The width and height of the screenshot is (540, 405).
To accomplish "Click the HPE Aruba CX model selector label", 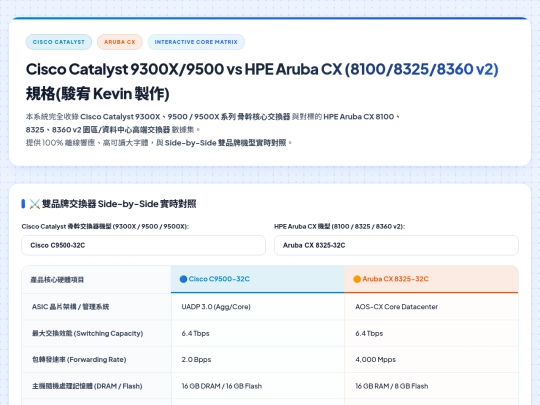I will (x=339, y=226).
